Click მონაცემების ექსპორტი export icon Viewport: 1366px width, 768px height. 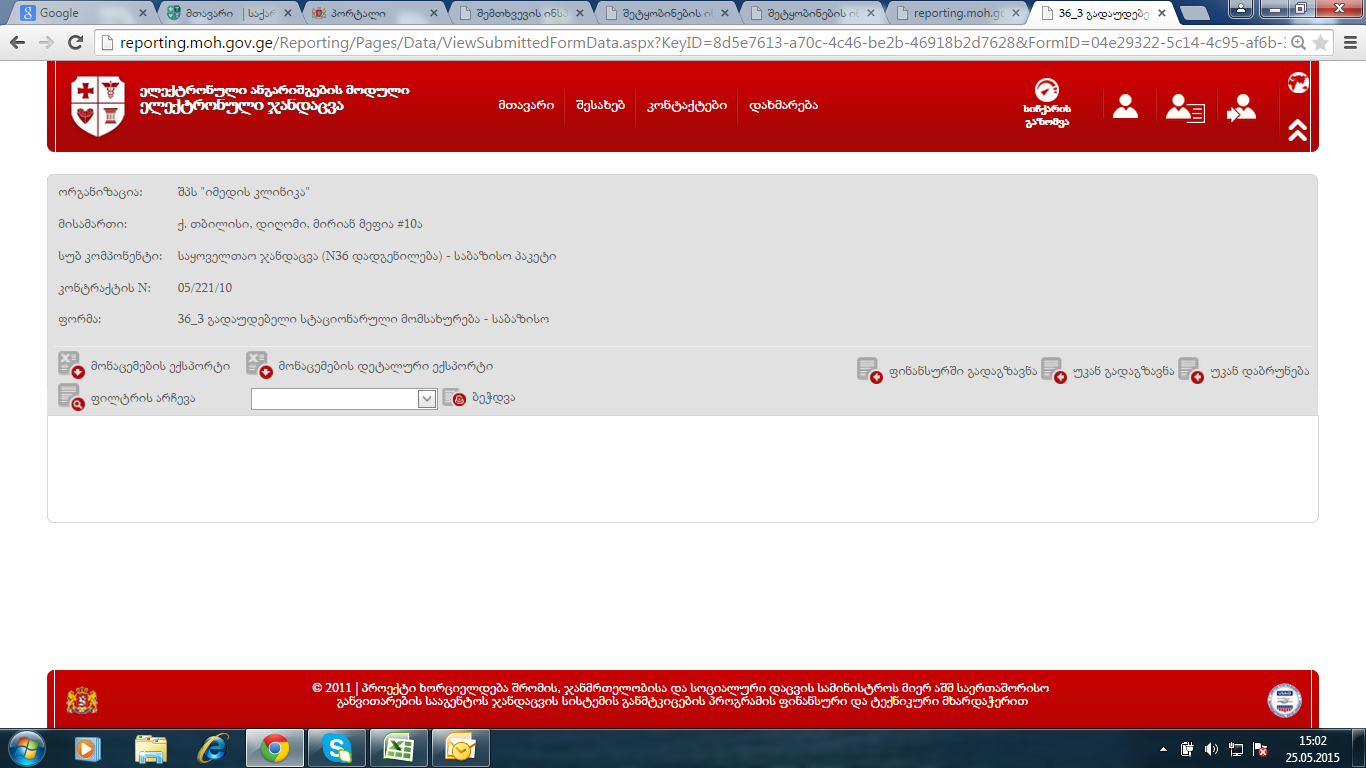coord(70,365)
